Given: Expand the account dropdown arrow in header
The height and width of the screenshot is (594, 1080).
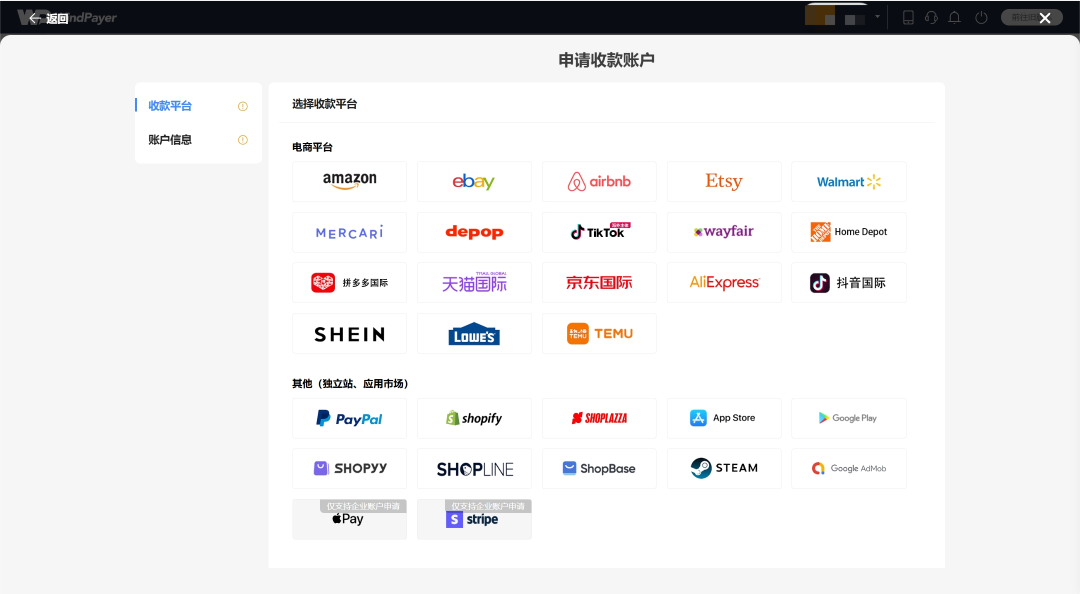Looking at the screenshot, I should 878,17.
